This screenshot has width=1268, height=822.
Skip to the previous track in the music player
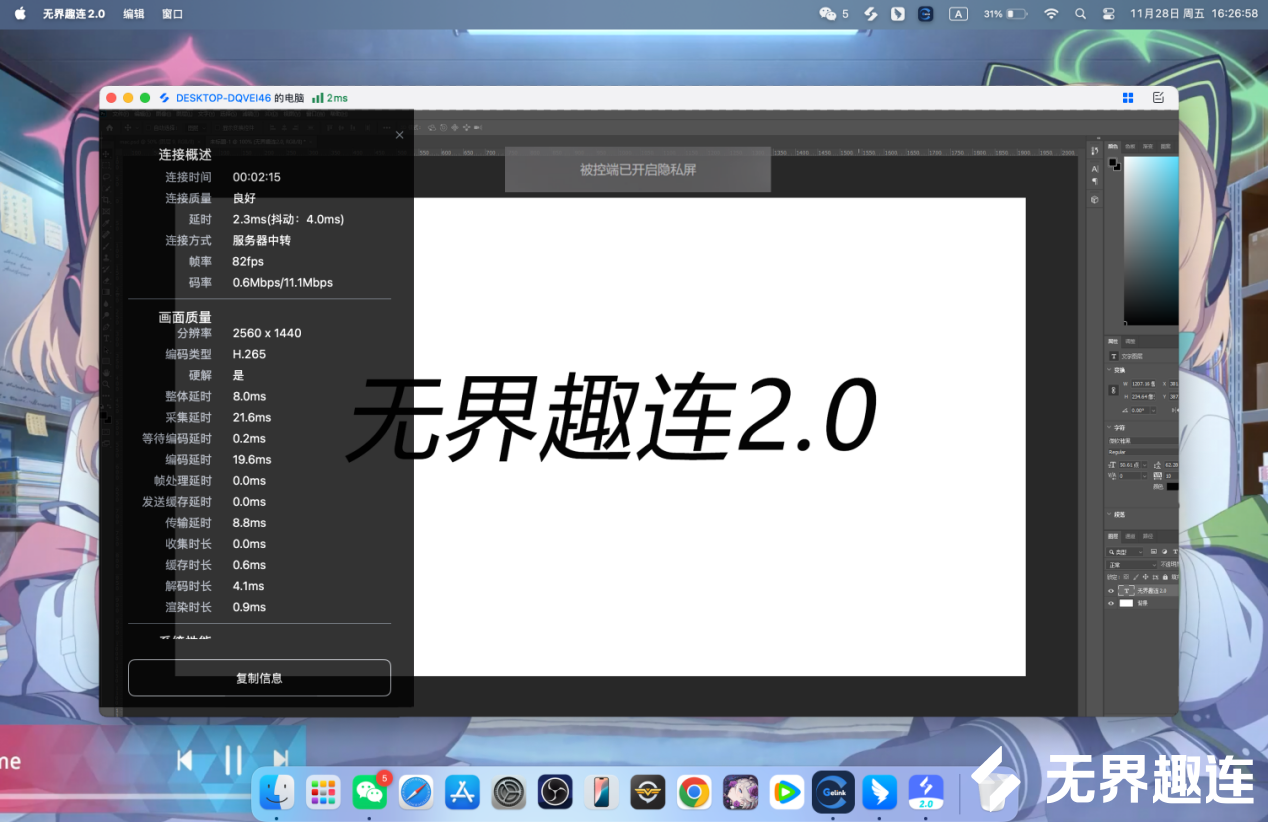185,761
